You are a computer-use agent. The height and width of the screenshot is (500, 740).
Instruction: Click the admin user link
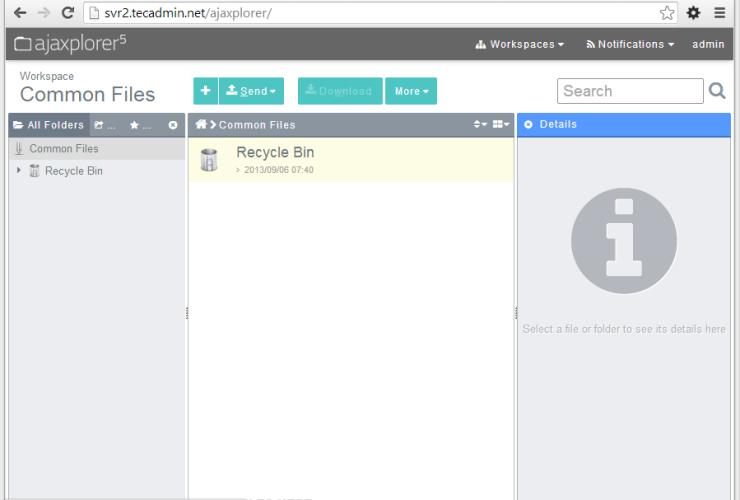point(708,44)
